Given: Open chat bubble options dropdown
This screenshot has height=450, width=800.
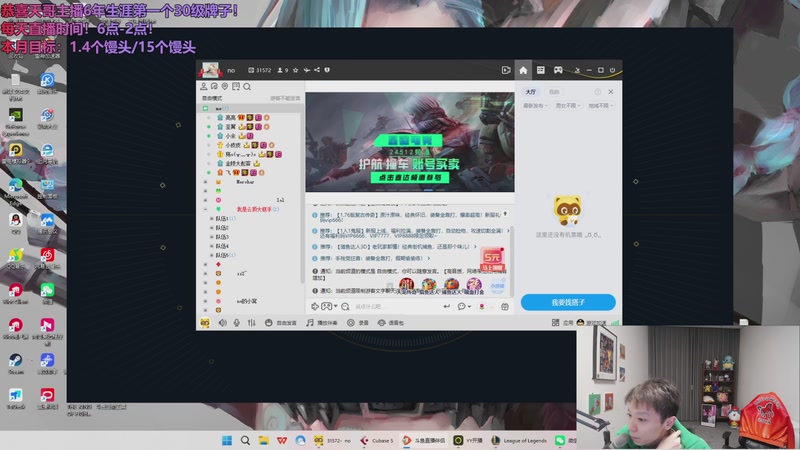Looking at the screenshot, I should pyautogui.click(x=464, y=306).
